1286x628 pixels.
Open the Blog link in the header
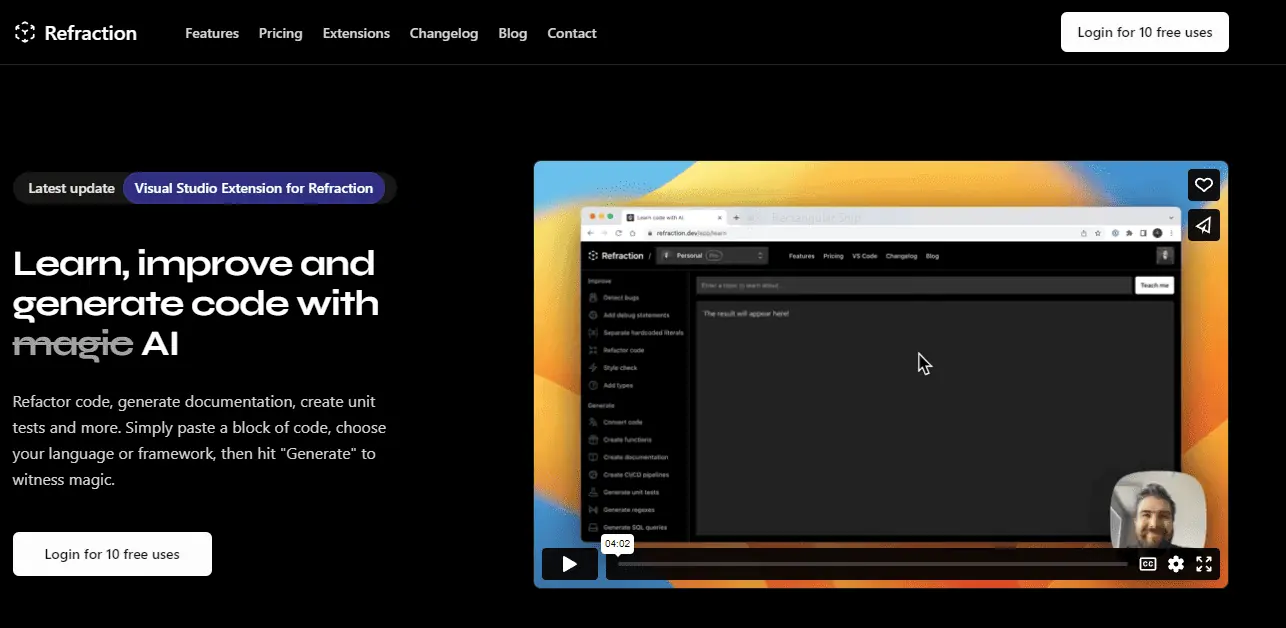(512, 33)
